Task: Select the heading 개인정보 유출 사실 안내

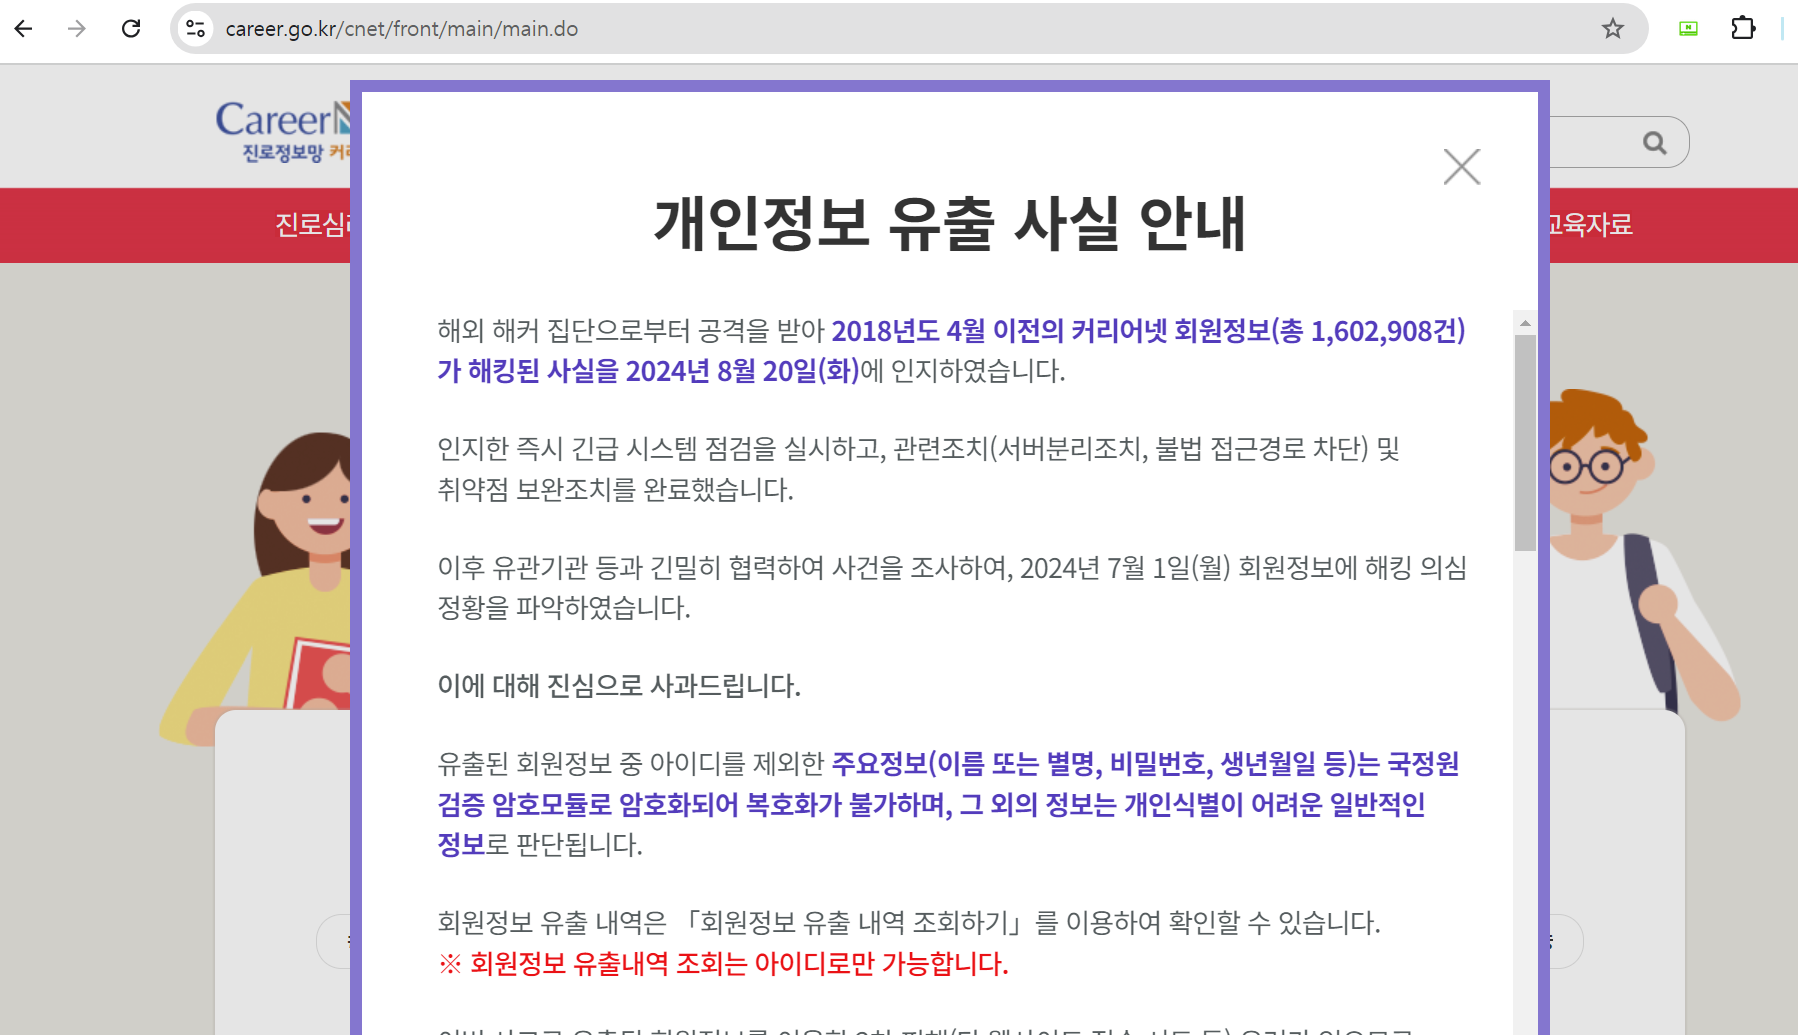Action: click(950, 223)
